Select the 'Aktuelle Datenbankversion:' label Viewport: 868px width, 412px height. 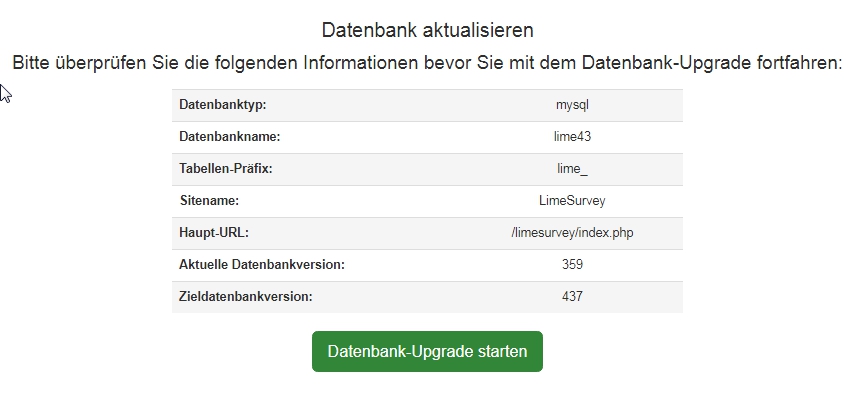tap(262, 265)
